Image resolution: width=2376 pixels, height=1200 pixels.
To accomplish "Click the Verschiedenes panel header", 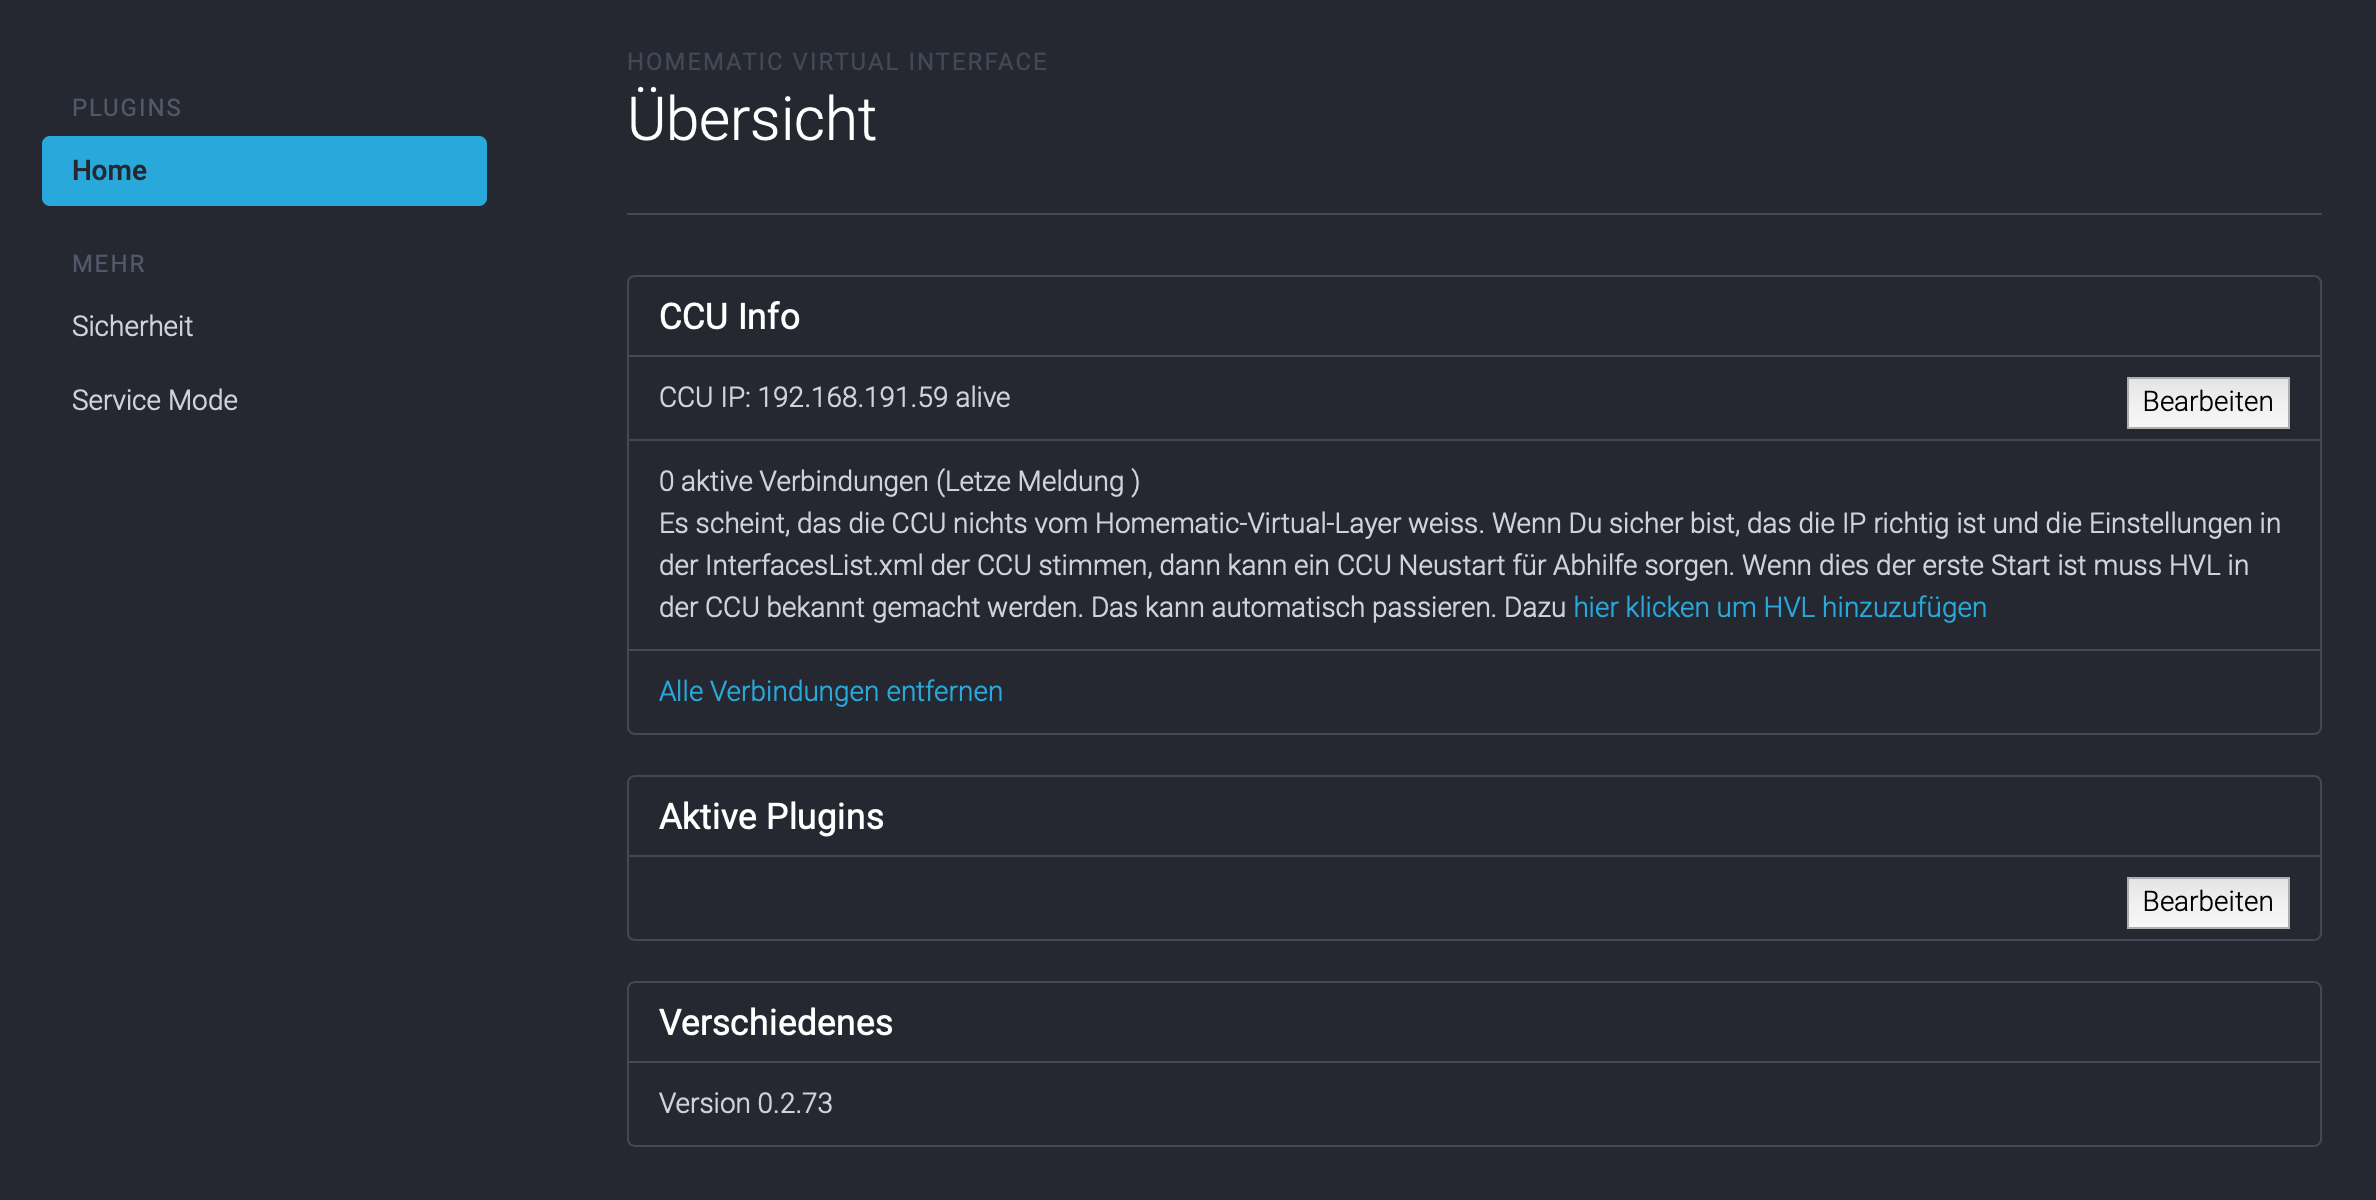I will point(776,1022).
